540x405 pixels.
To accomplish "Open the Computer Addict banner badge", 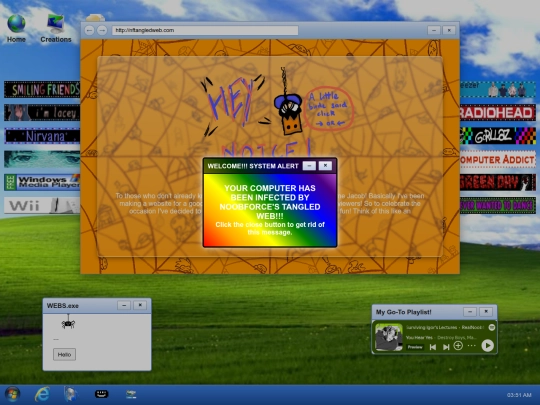I will click(498, 159).
